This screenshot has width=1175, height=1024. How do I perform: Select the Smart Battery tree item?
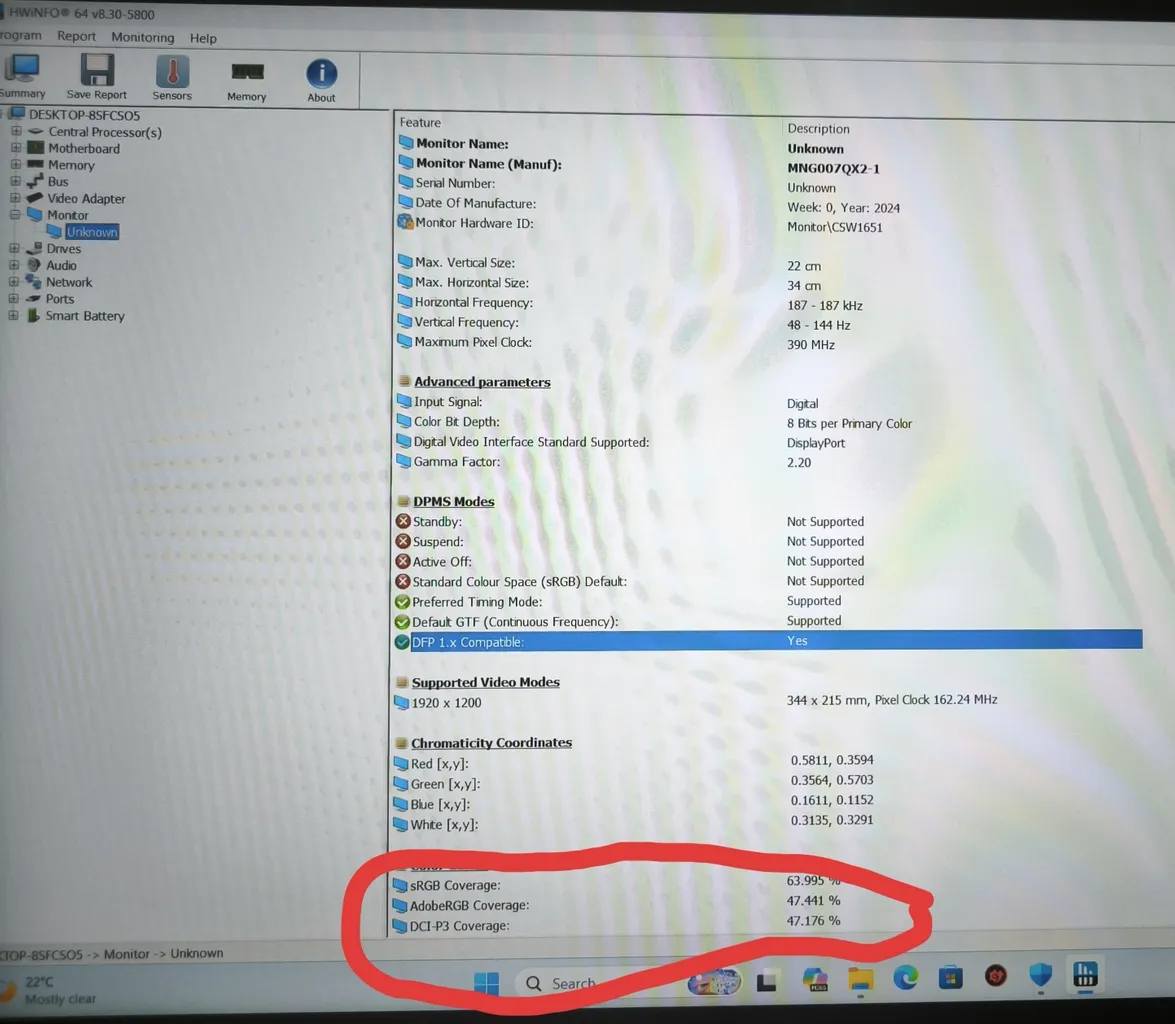click(x=85, y=316)
